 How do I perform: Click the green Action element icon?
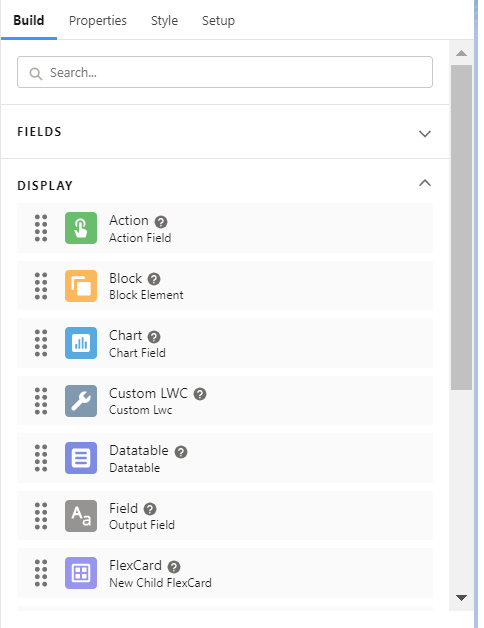[x=81, y=228]
